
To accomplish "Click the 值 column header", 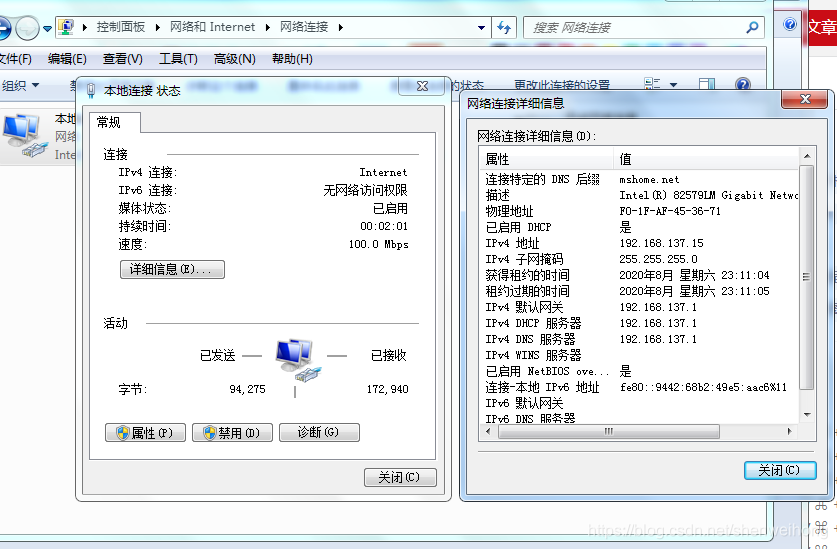I will (706, 159).
